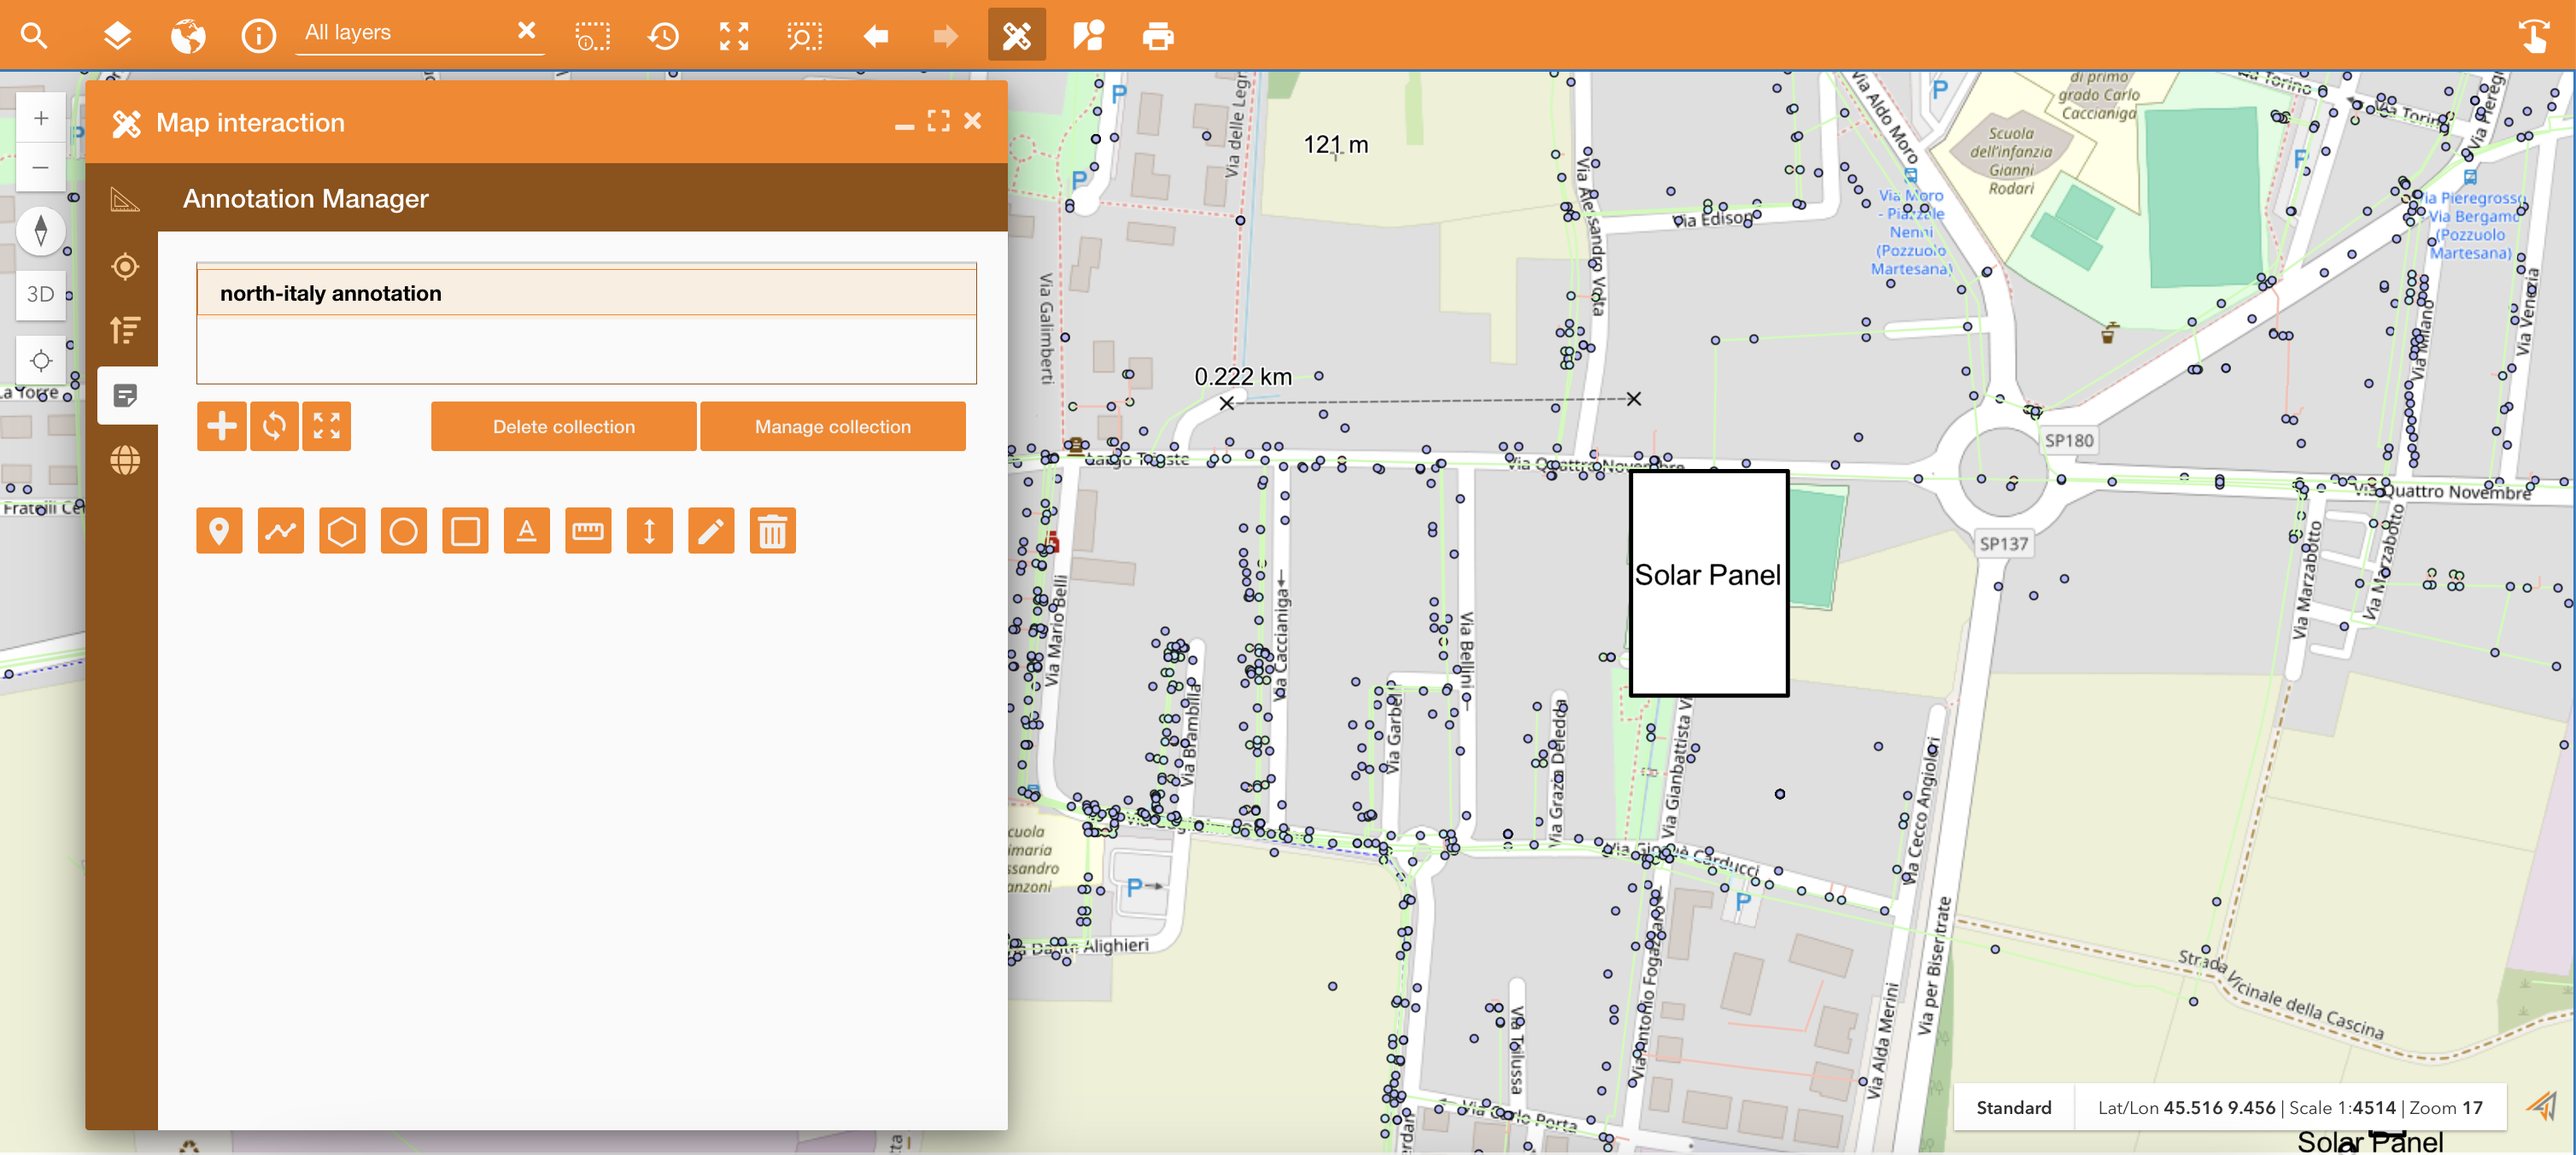Image resolution: width=2576 pixels, height=1155 pixels.
Task: Go to next map view arrow
Action: point(945,36)
